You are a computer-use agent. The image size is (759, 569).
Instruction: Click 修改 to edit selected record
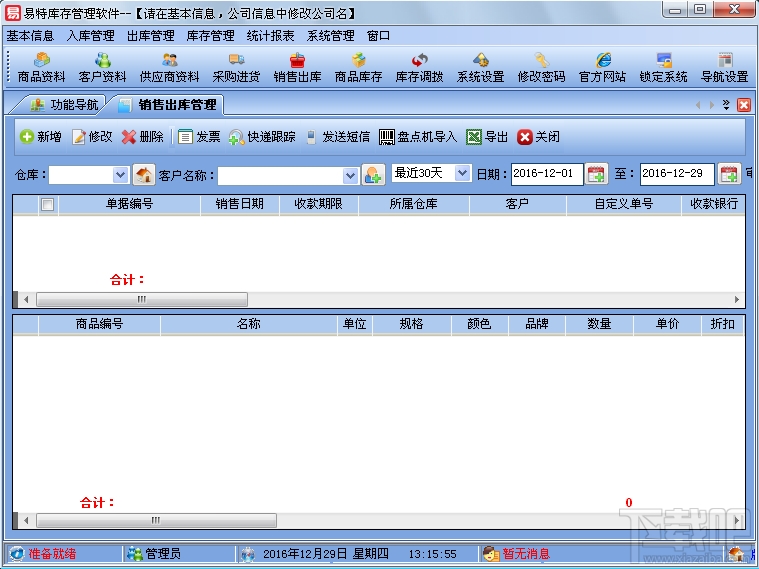point(92,137)
